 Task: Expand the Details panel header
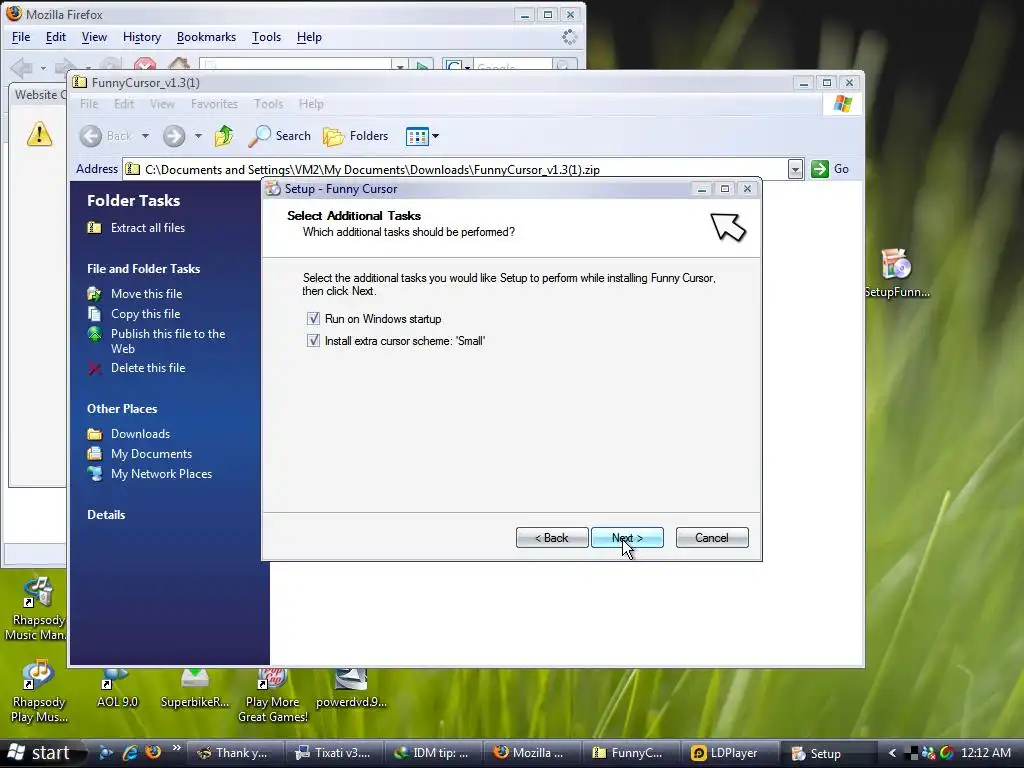coord(106,515)
